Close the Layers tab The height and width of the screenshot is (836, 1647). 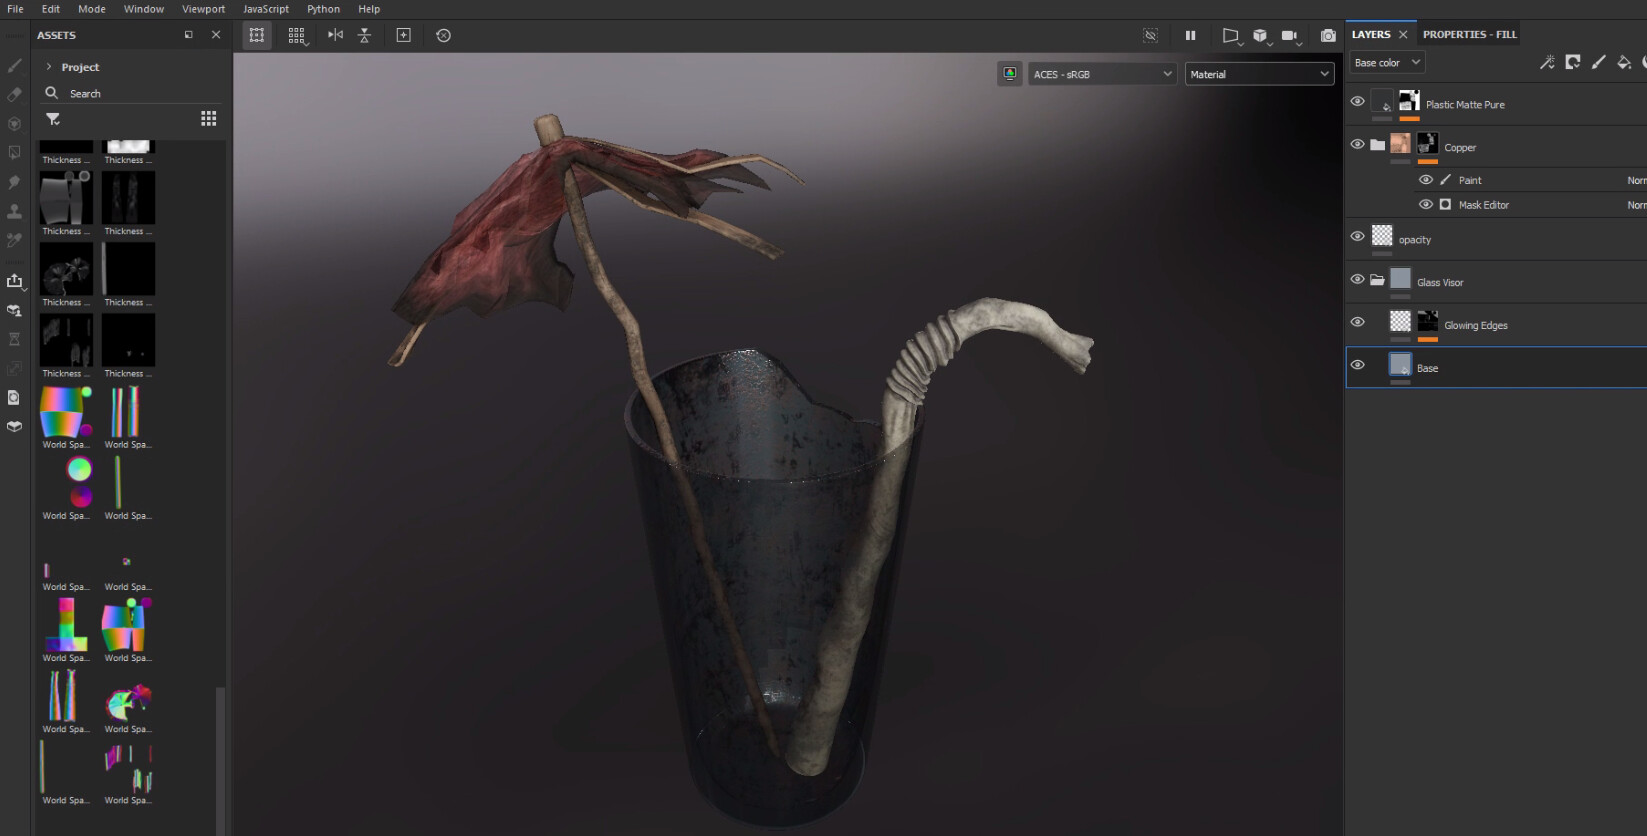pos(1403,34)
